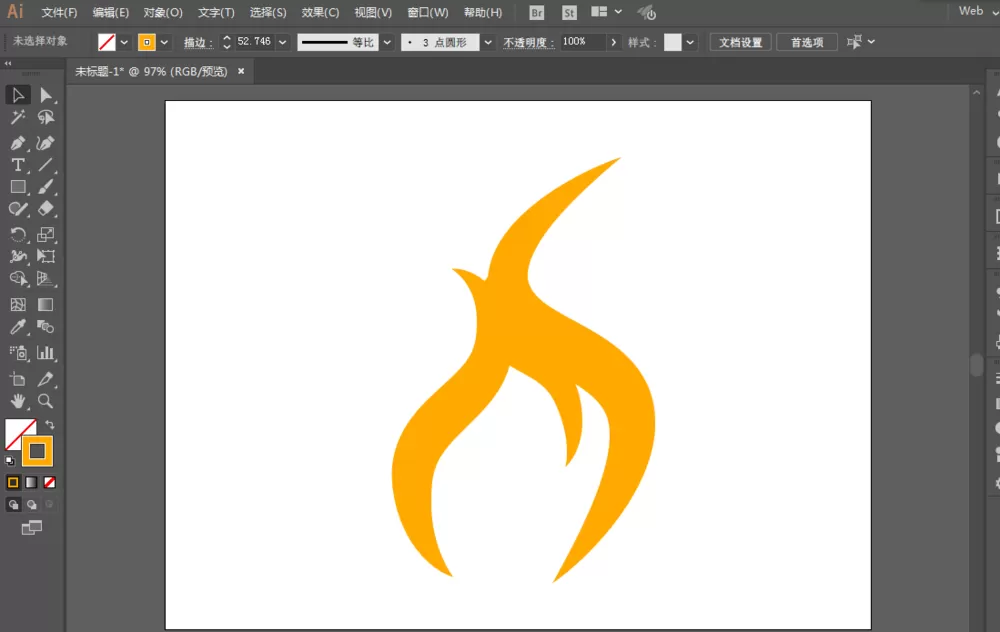
Task: Click the 文档设置 button
Action: pos(740,42)
